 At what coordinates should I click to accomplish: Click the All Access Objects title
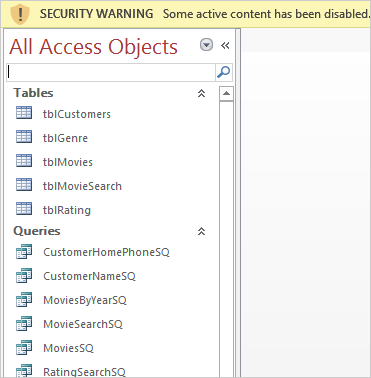point(93,47)
